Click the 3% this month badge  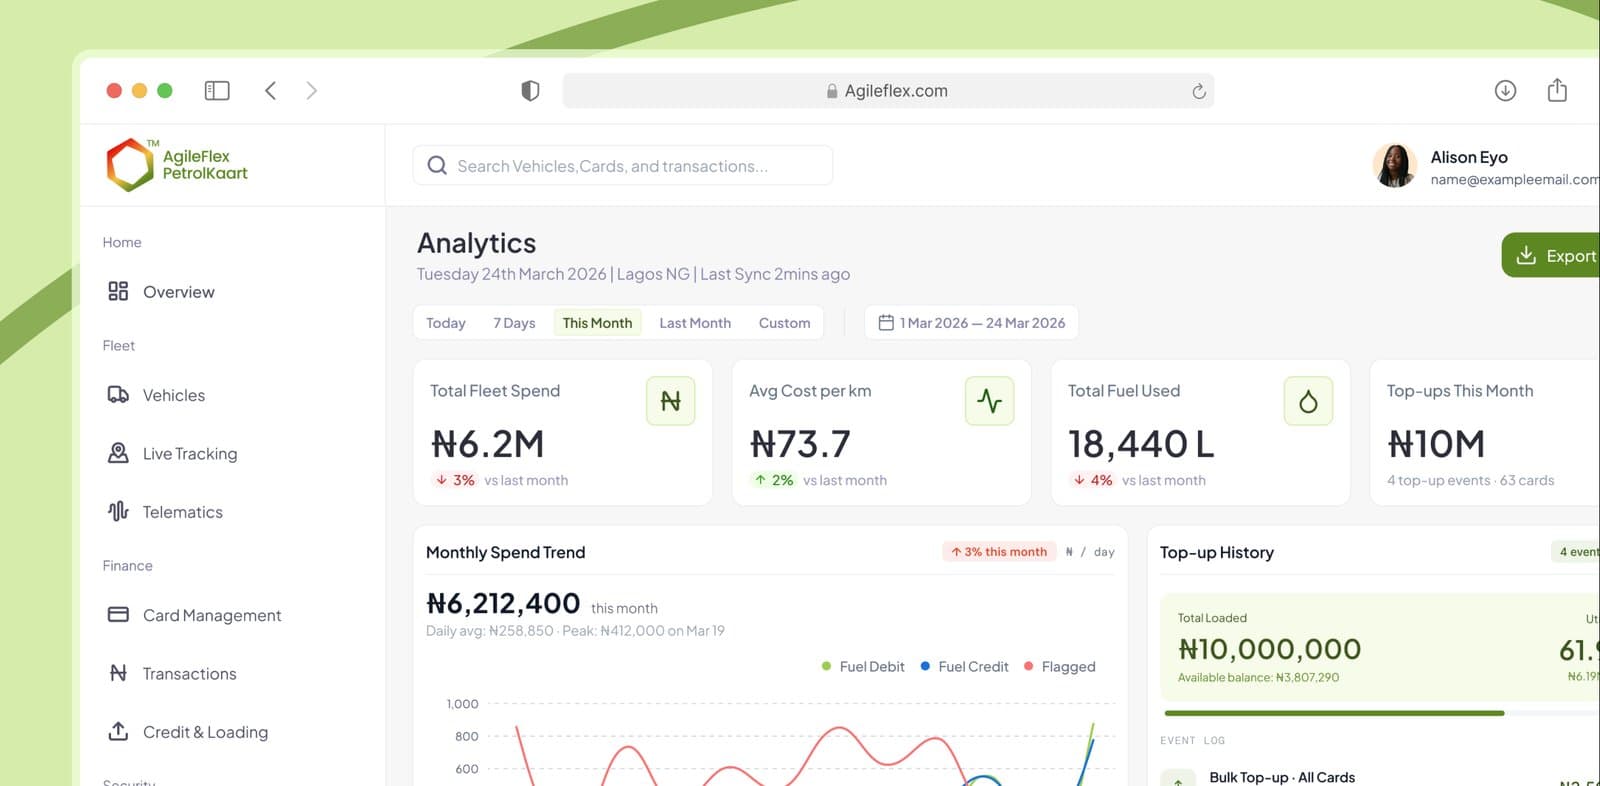999,552
